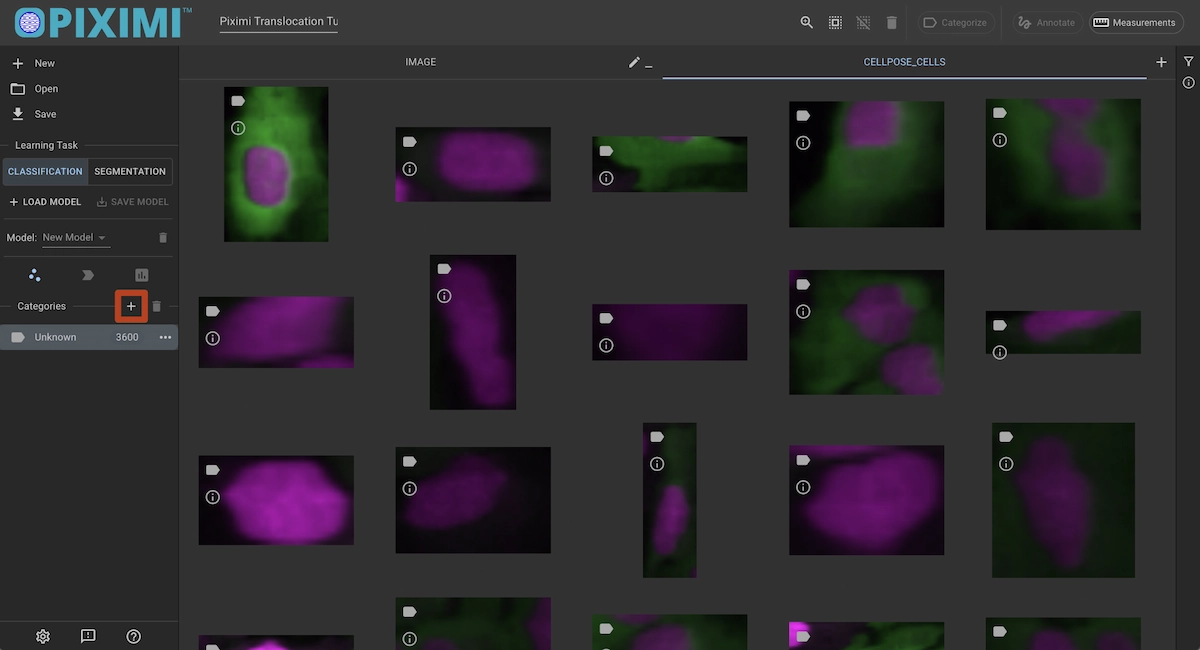Open the New Model dropdown
The width and height of the screenshot is (1200, 650).
tap(76, 238)
